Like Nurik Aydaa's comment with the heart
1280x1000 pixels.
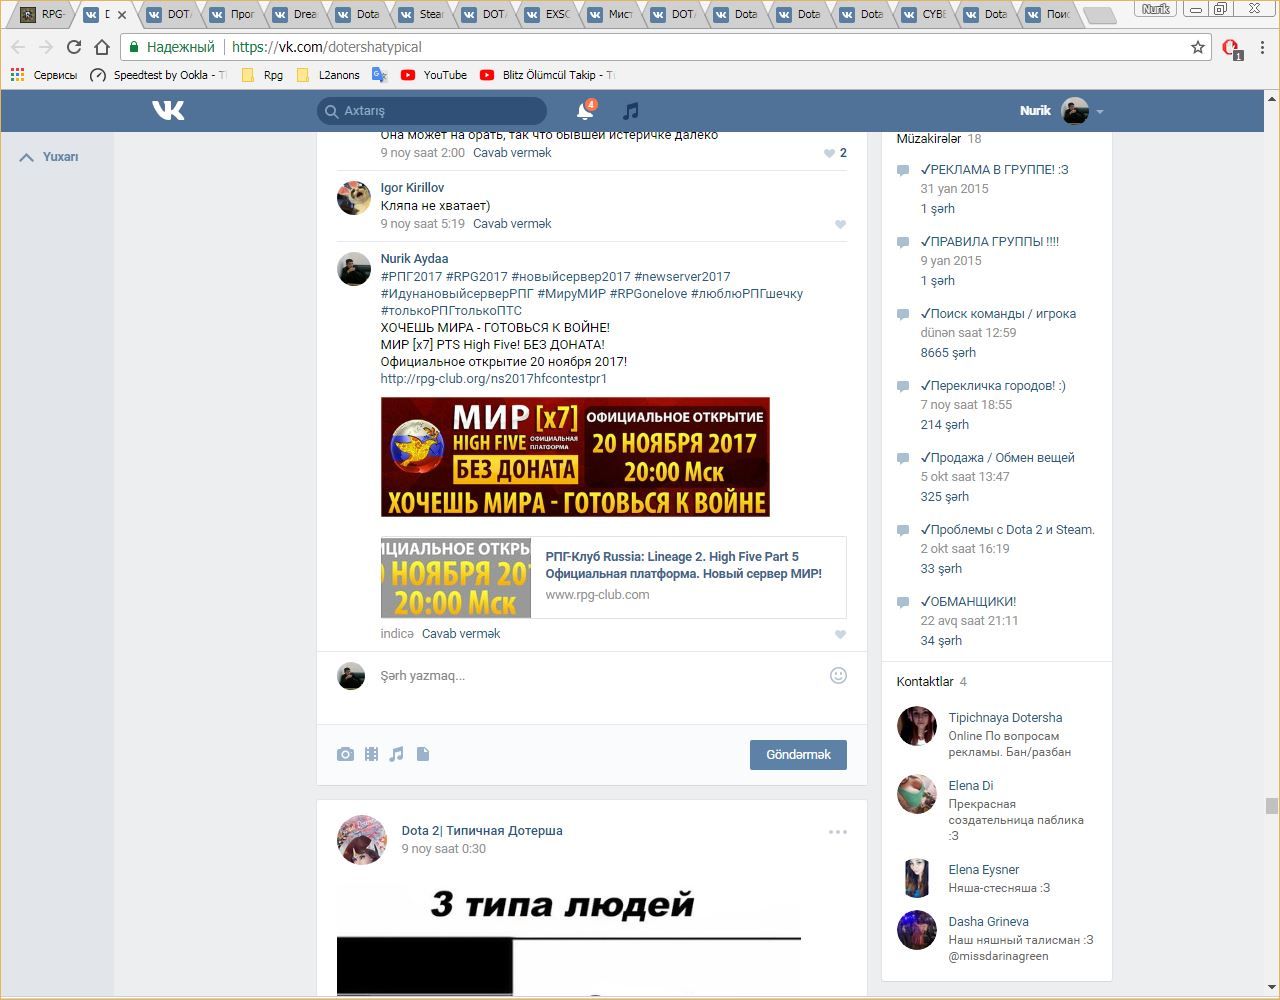[840, 634]
